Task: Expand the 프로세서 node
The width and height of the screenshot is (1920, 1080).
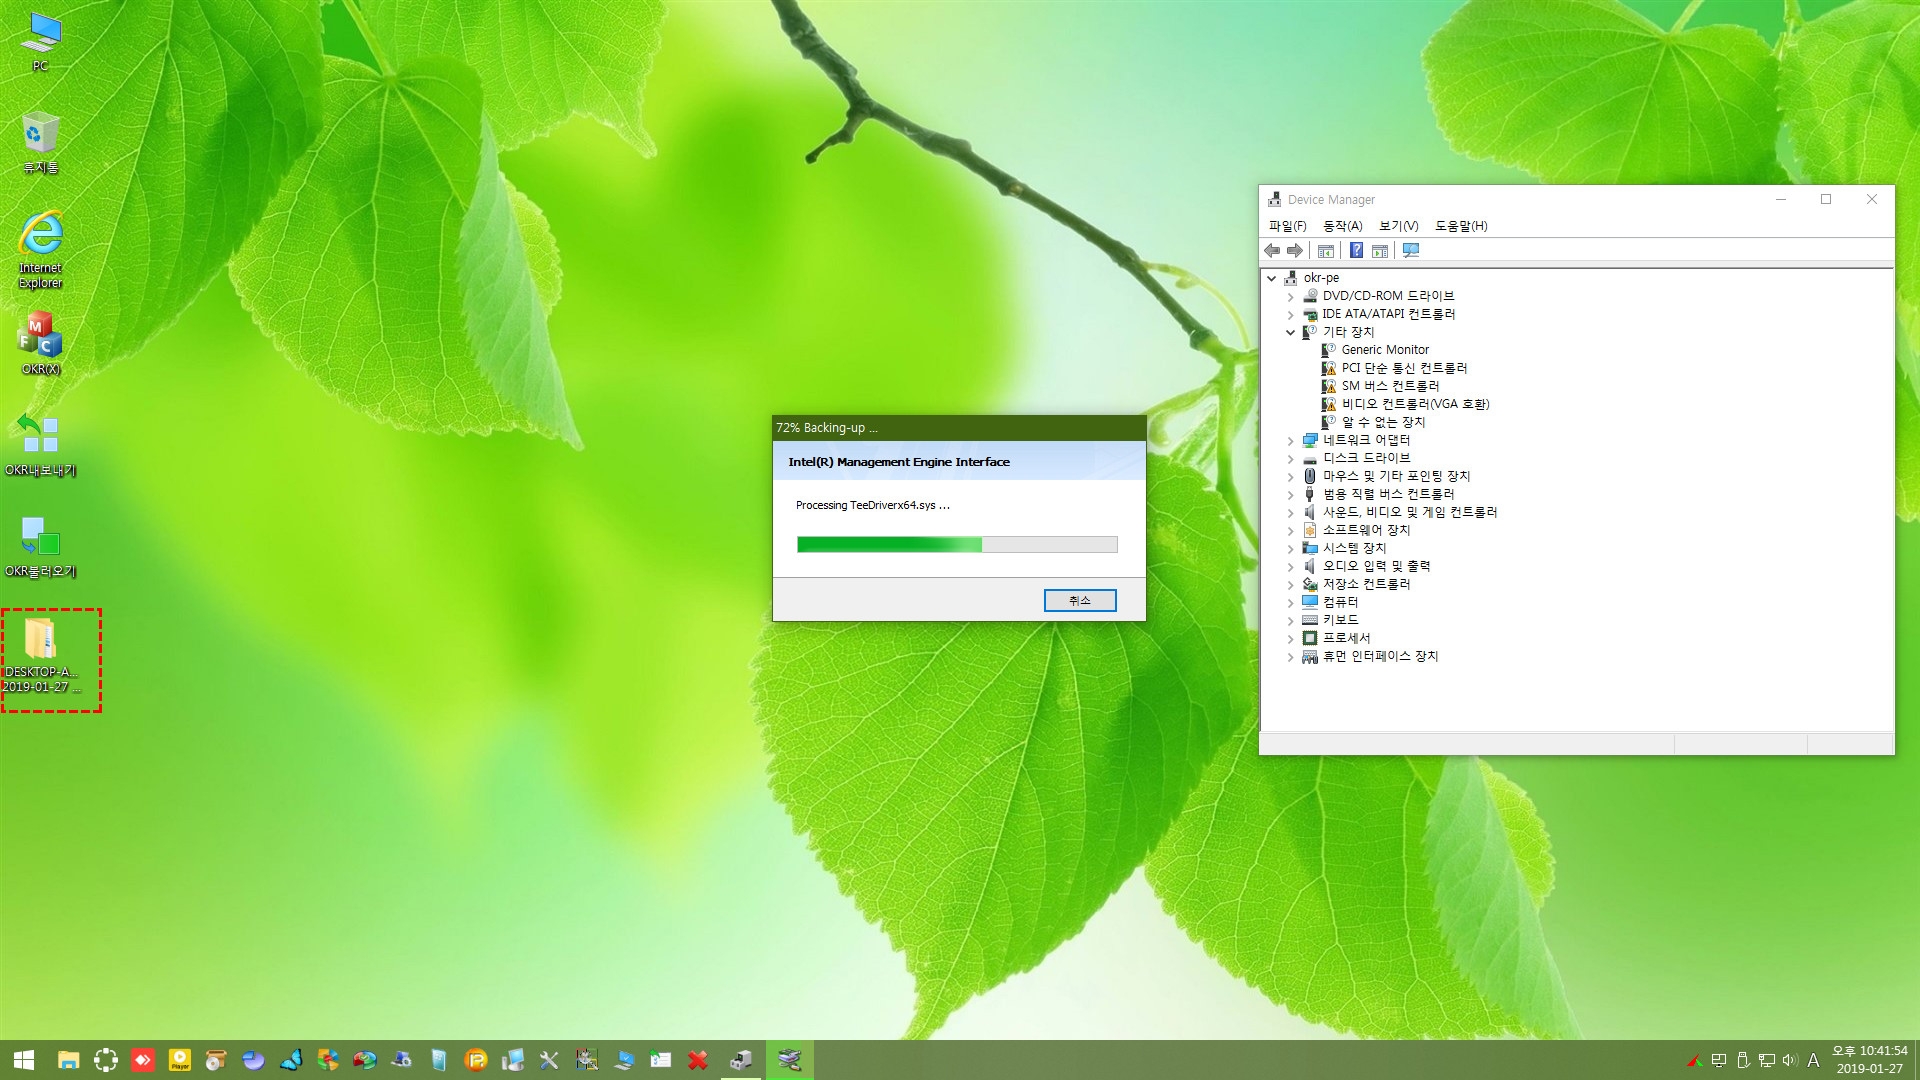Action: click(x=1290, y=638)
